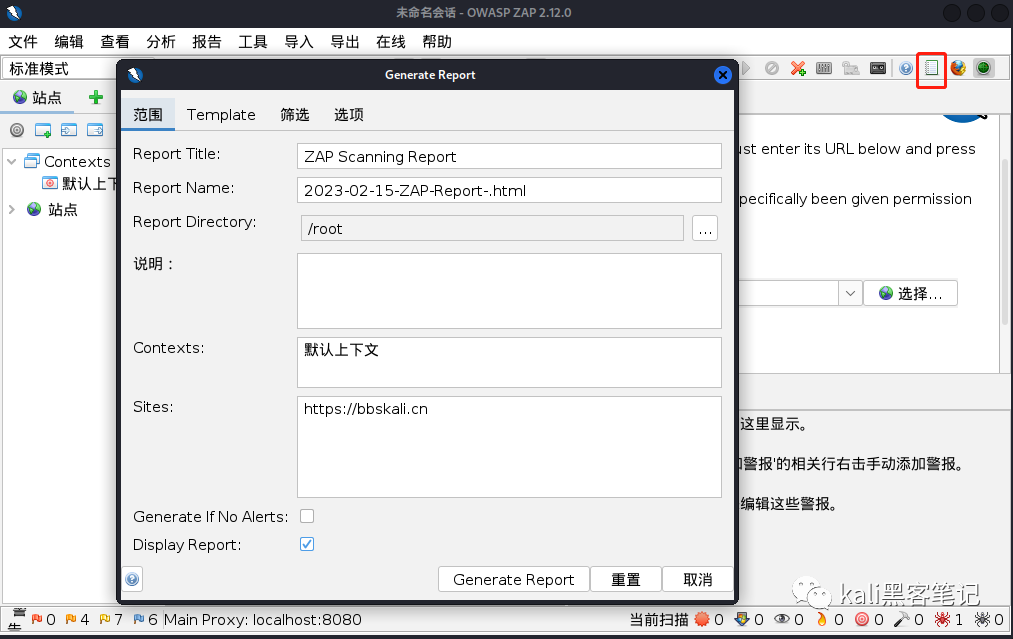Click the black cassette tape toolbar icon
Viewport: 1013px width, 639px height.
877,68
